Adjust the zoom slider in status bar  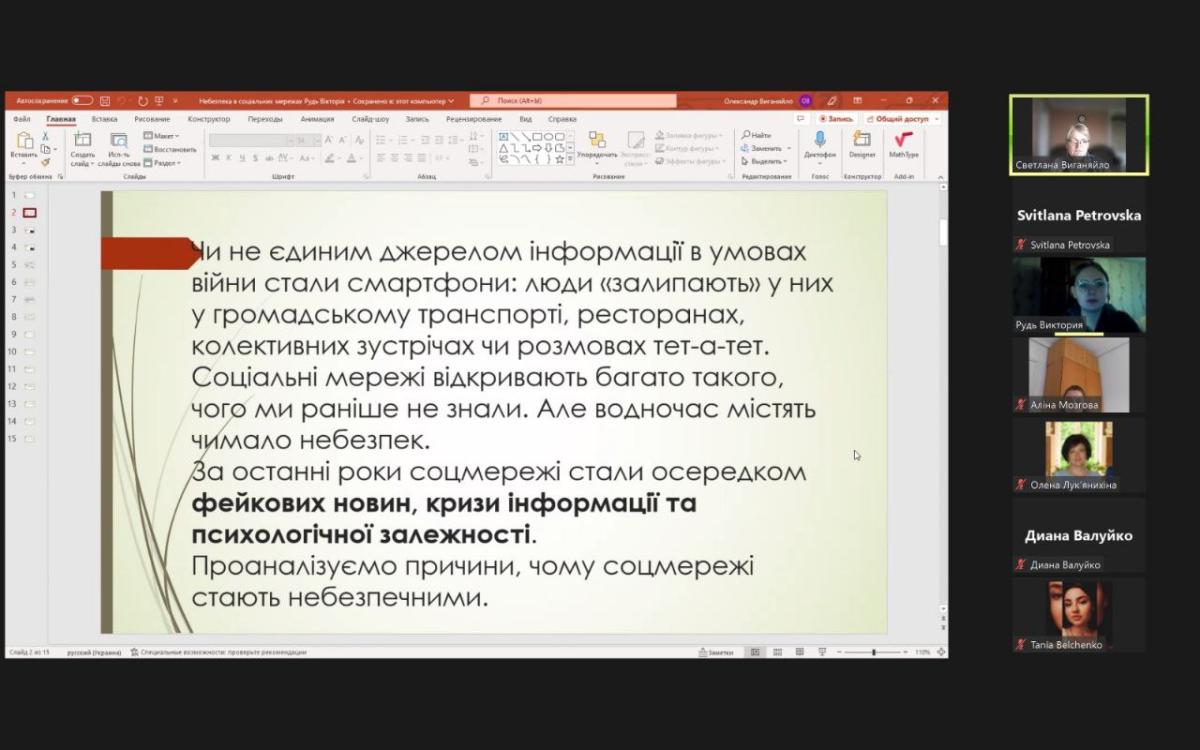[873, 652]
